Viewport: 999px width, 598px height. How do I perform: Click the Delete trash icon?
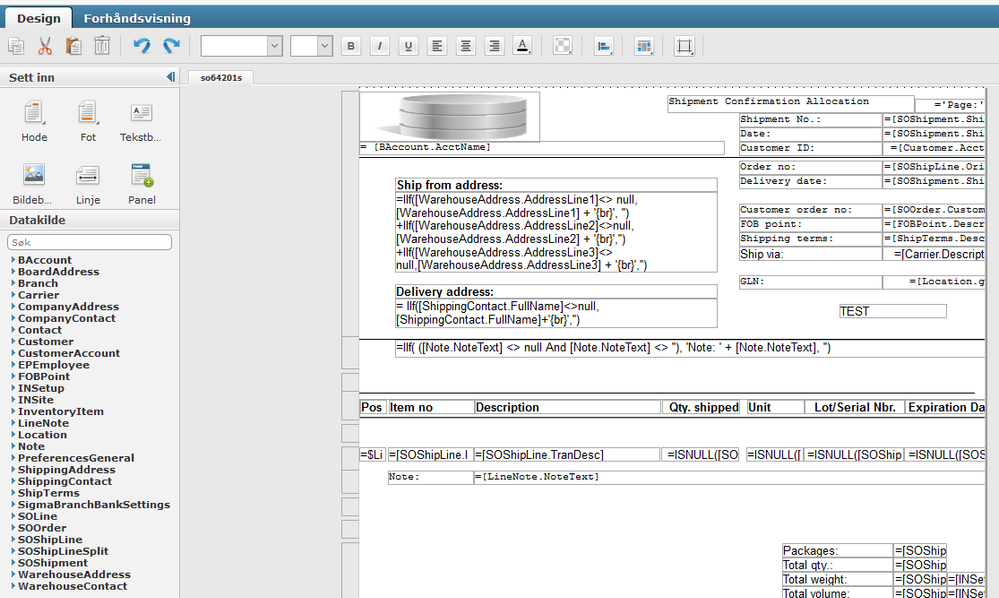101,46
